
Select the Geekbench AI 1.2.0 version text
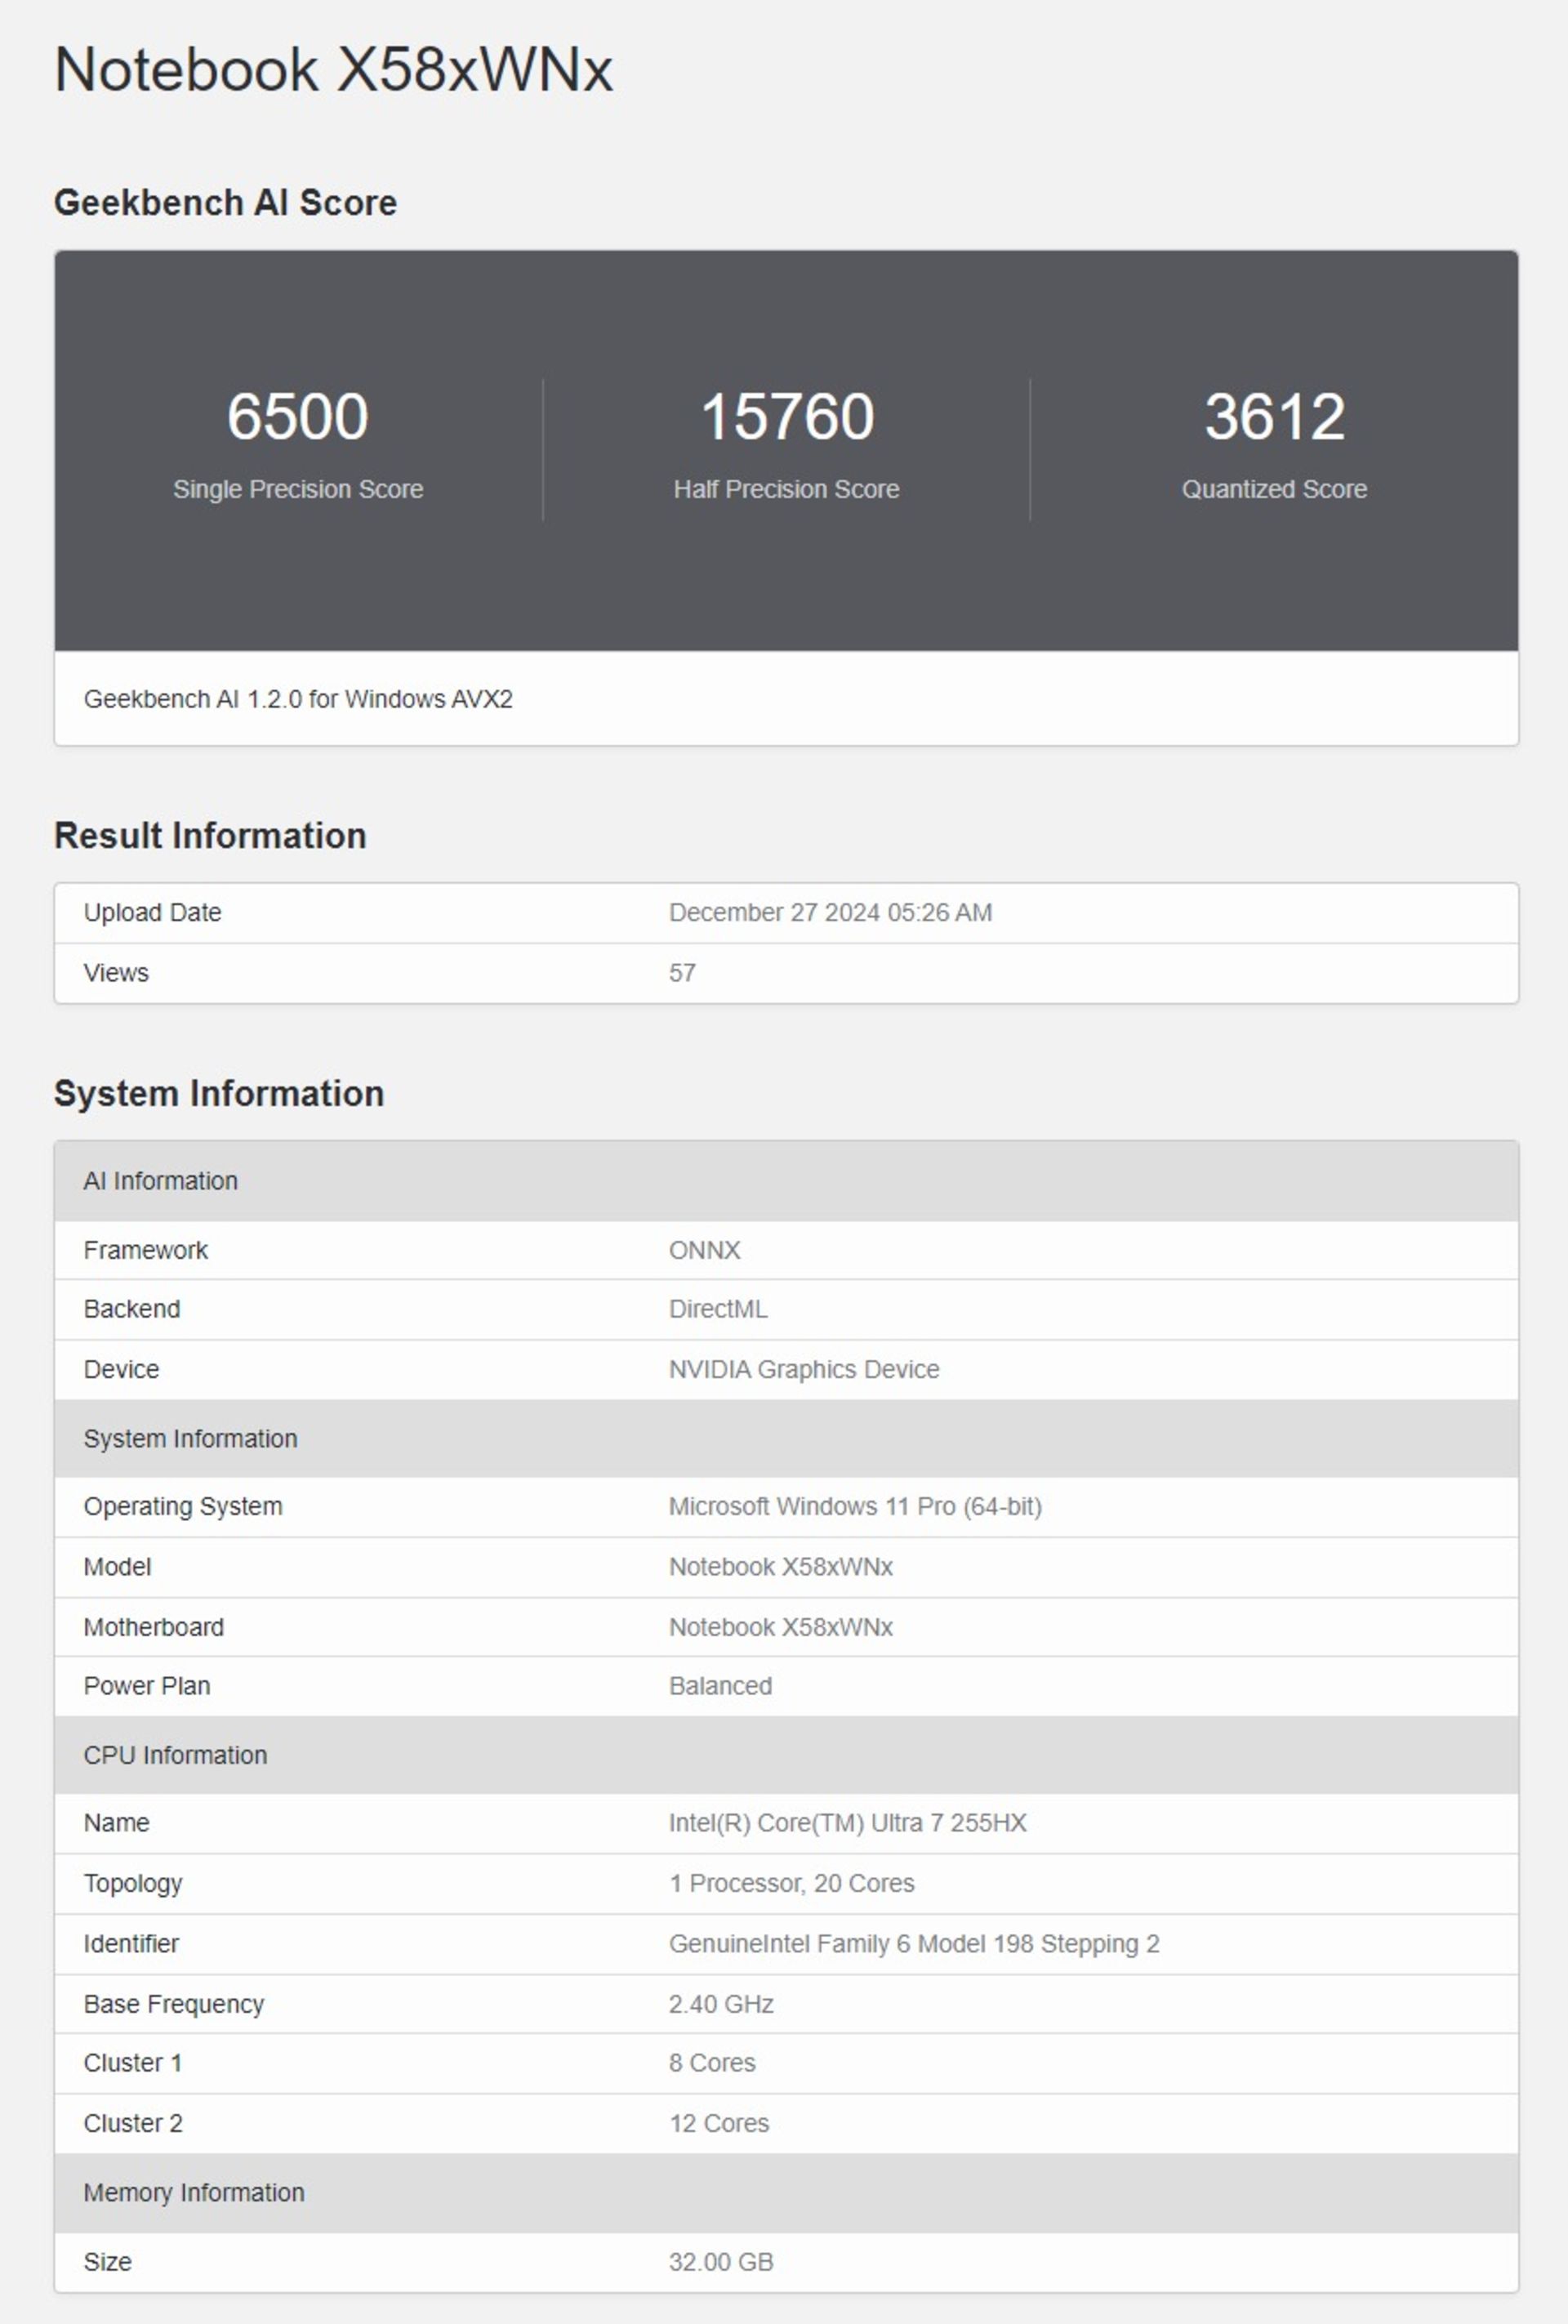298,699
